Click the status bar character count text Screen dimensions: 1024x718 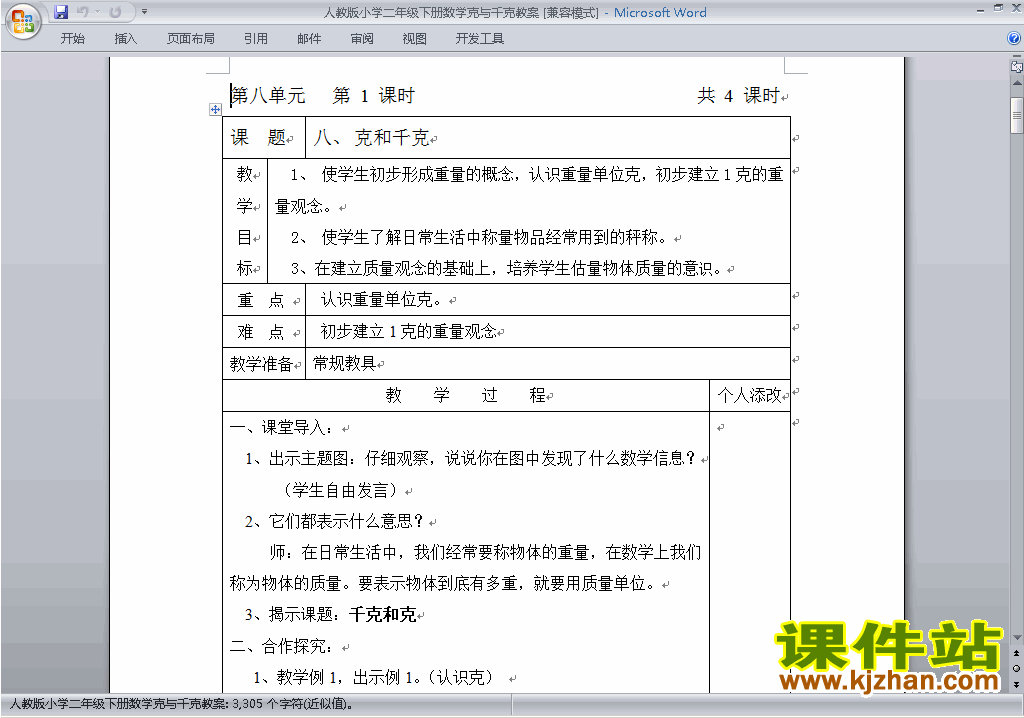point(182,704)
